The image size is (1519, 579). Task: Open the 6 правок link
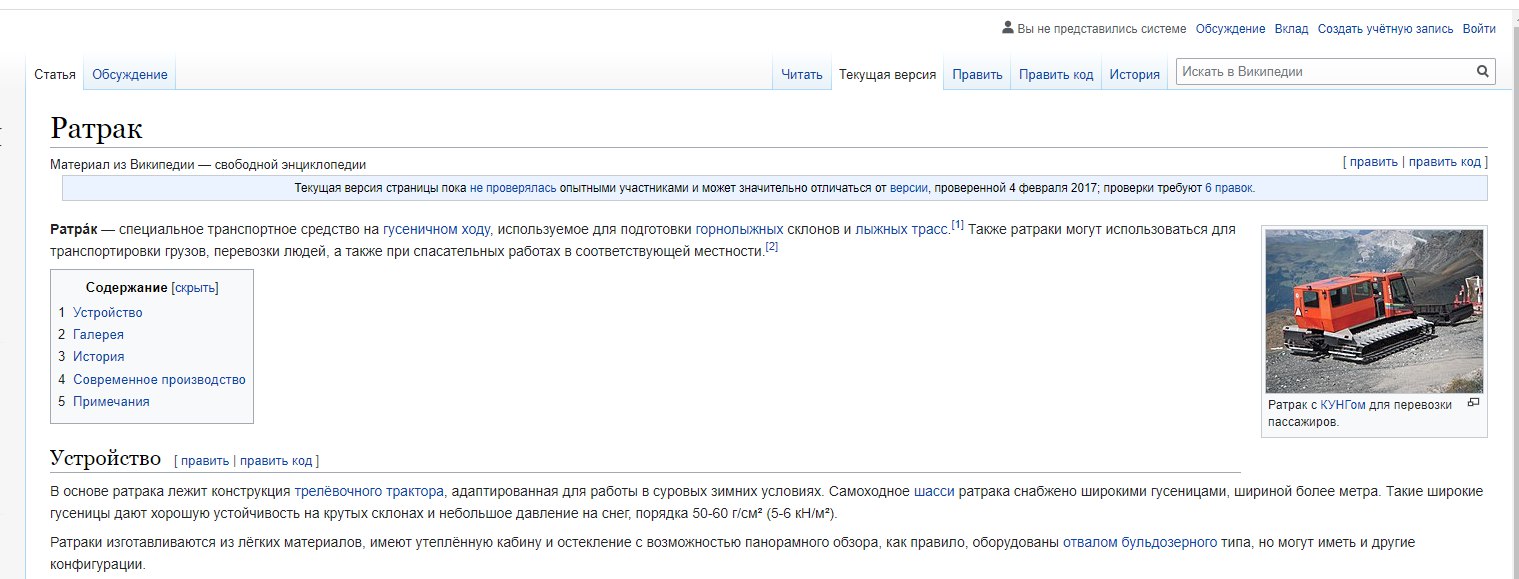click(x=1229, y=188)
